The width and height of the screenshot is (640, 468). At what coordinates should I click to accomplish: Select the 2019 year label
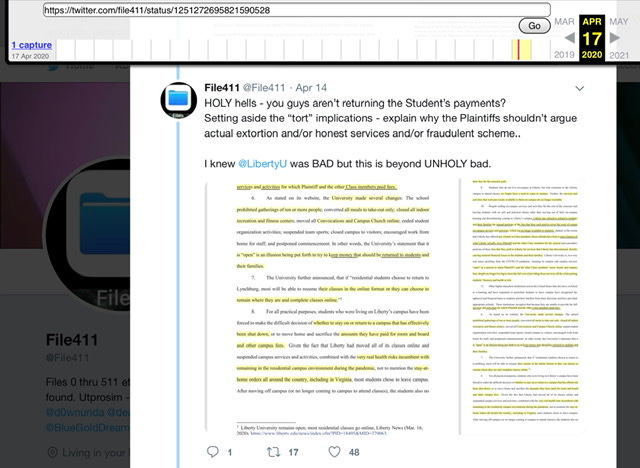click(x=564, y=55)
